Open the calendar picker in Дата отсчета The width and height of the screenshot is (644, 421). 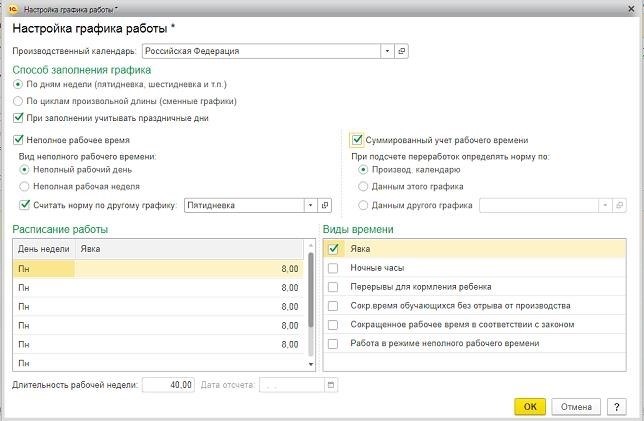tap(332, 384)
